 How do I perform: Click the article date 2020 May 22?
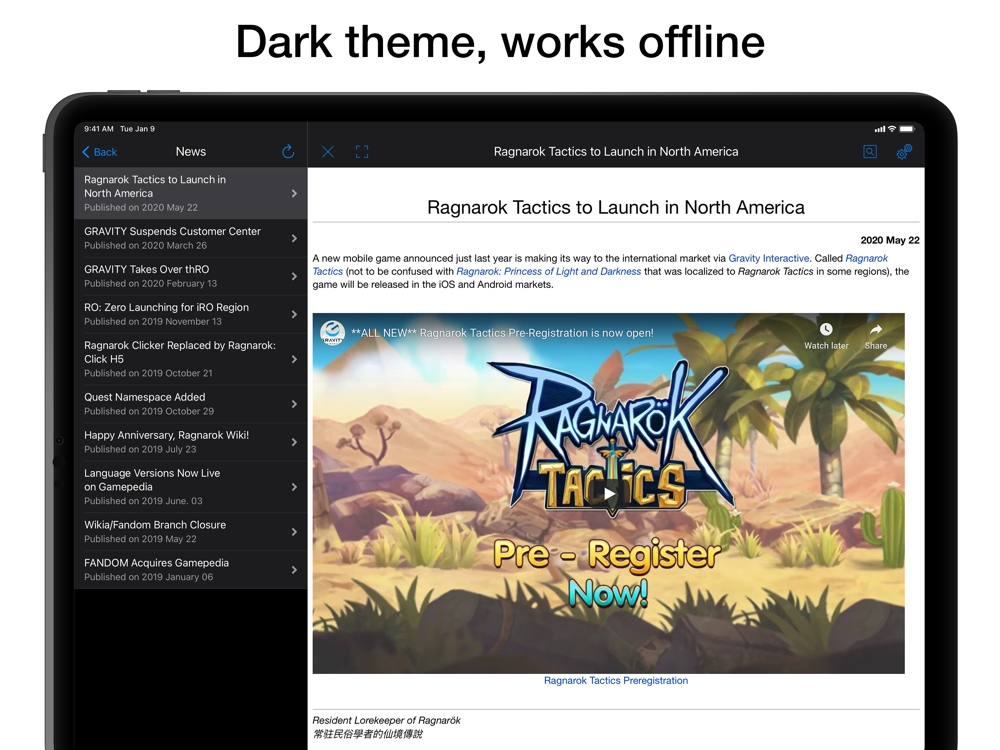point(890,240)
